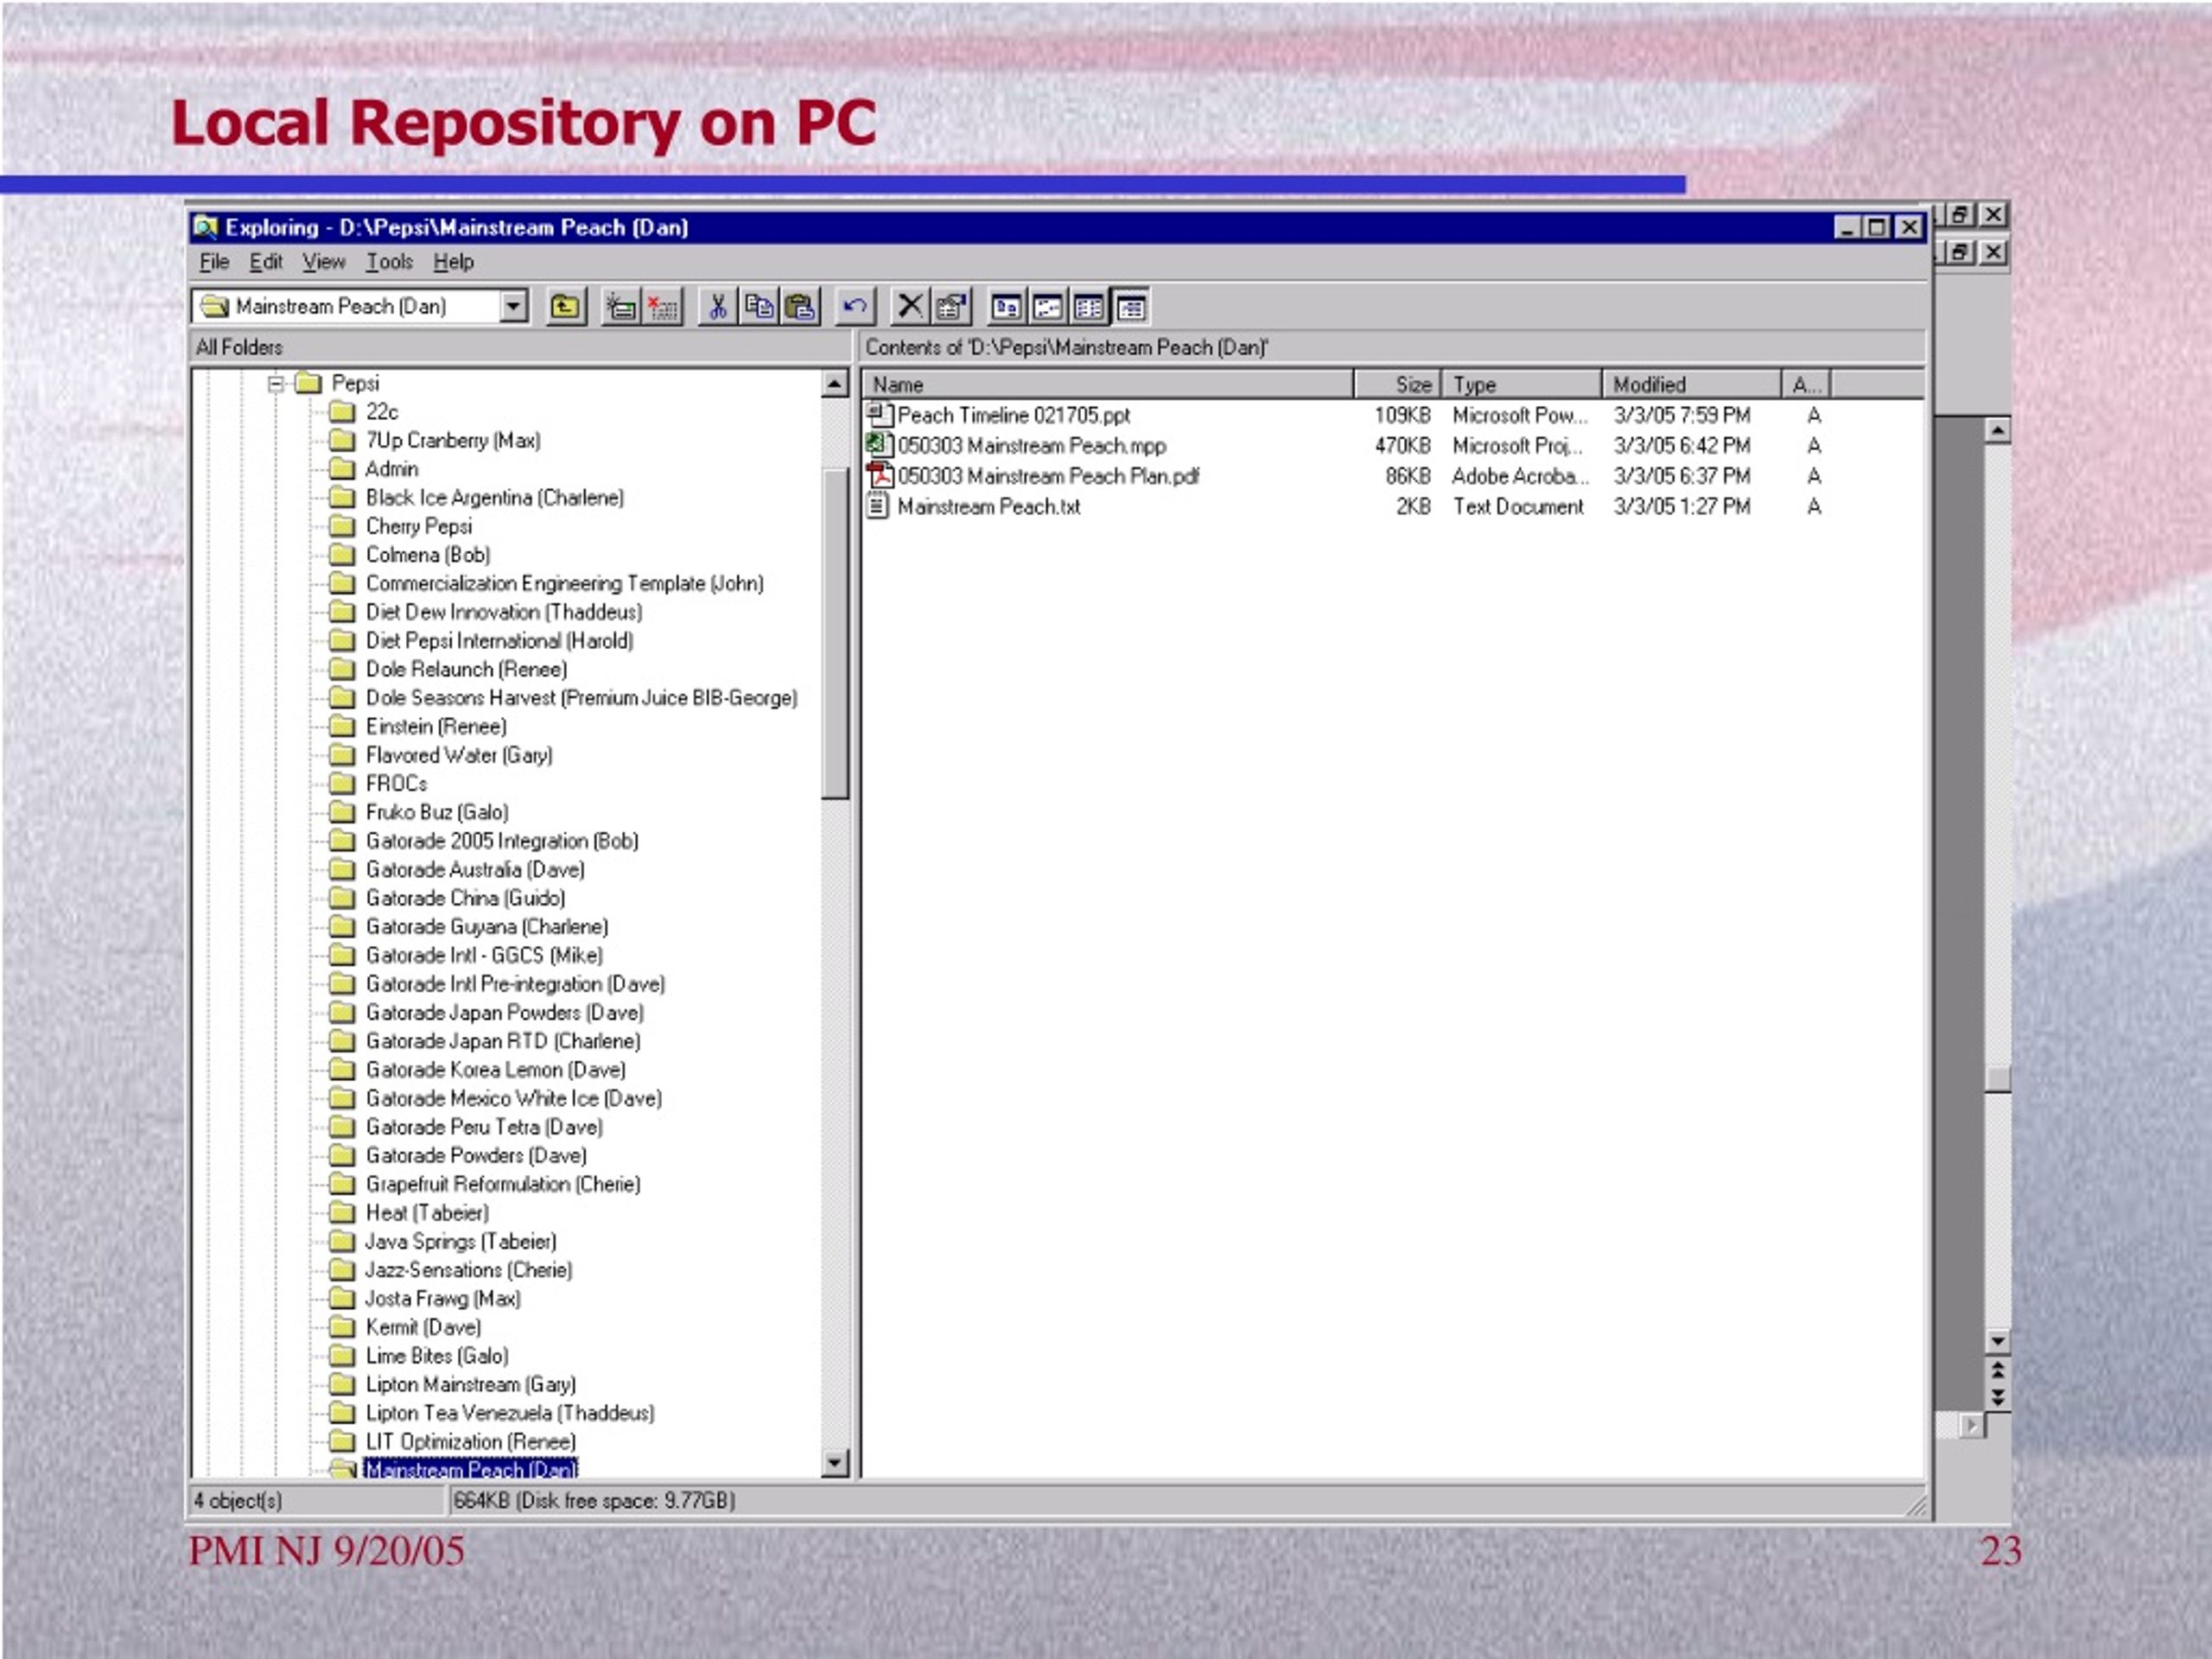Viewport: 2212px width, 1659px height.
Task: Open the Help menu
Action: pyautogui.click(x=453, y=262)
